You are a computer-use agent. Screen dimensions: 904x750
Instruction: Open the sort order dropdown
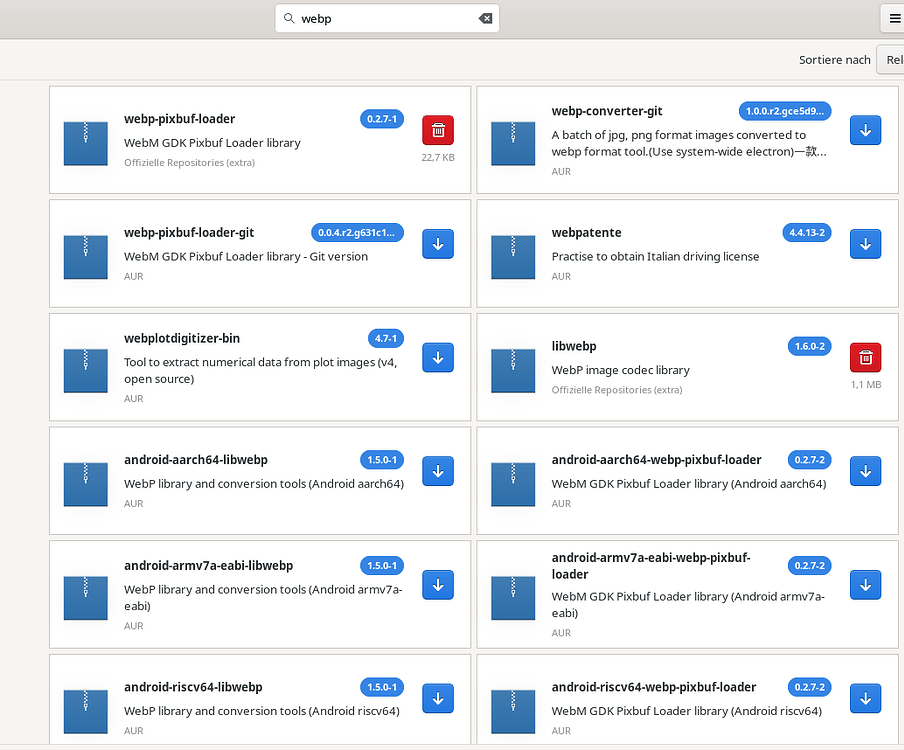click(x=889, y=60)
